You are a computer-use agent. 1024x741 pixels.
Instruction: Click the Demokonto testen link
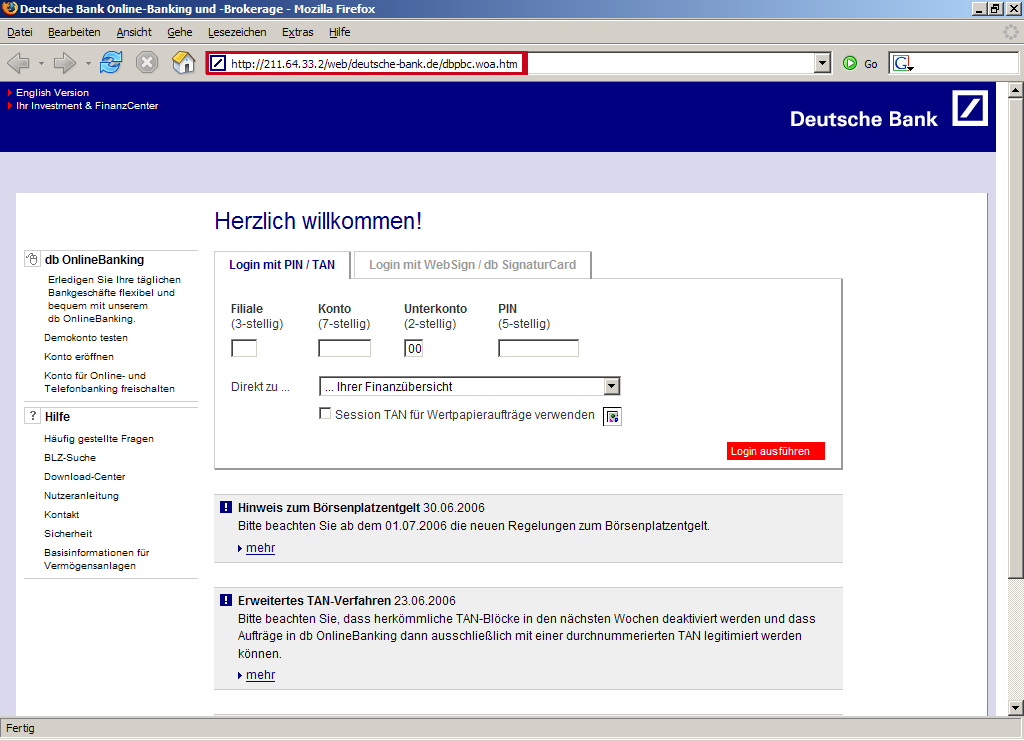(x=86, y=338)
